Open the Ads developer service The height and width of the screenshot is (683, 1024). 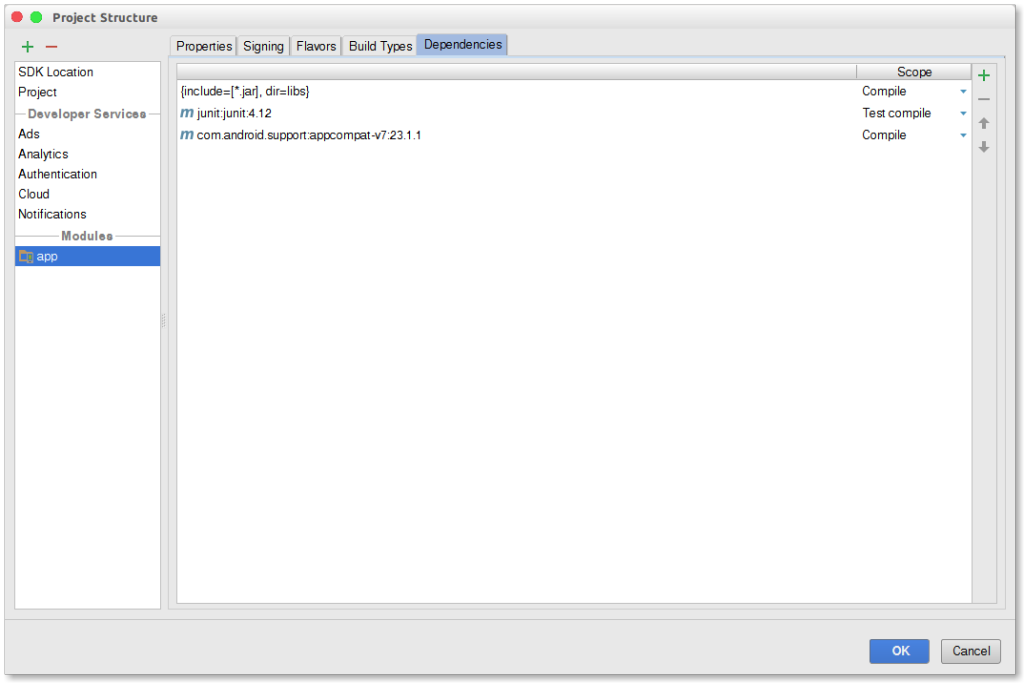pyautogui.click(x=88, y=134)
